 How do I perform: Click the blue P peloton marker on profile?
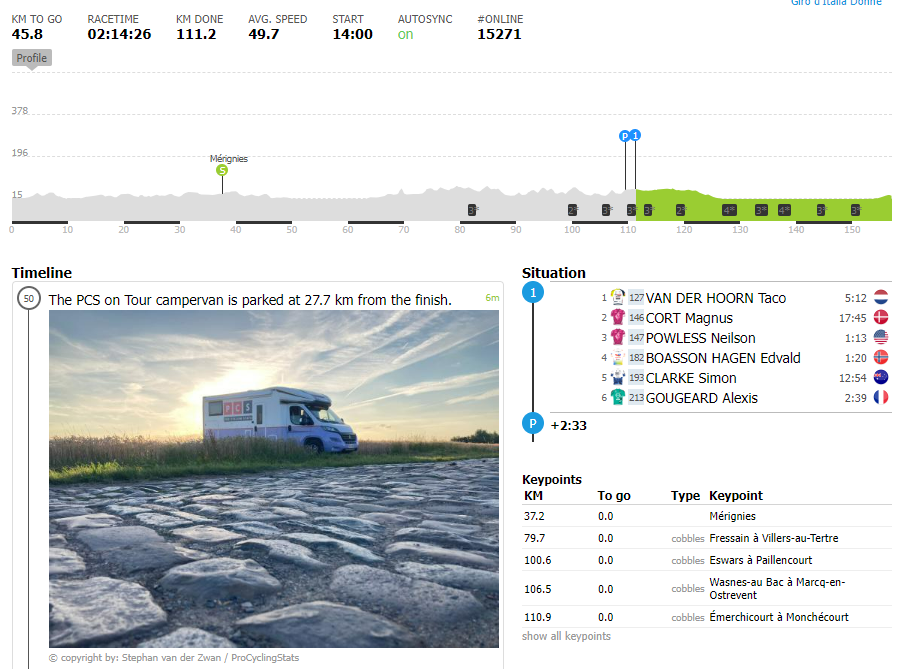point(624,136)
